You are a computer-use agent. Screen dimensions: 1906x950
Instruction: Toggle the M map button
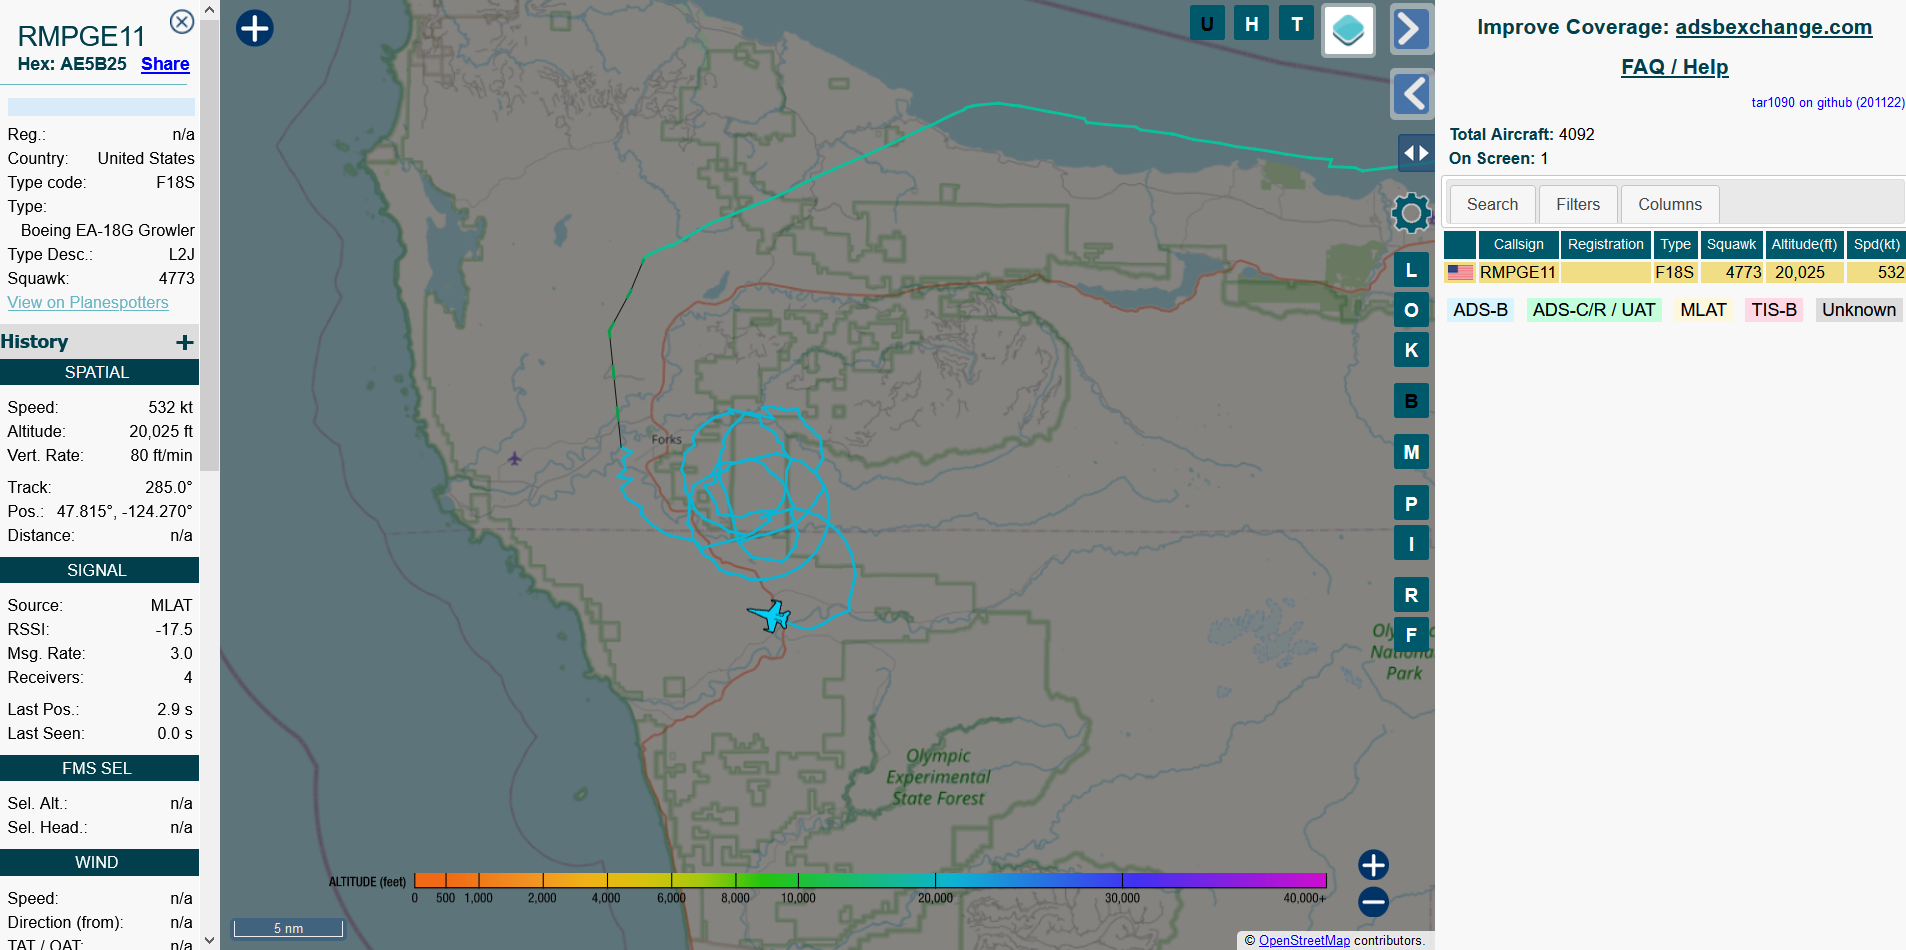tap(1411, 452)
